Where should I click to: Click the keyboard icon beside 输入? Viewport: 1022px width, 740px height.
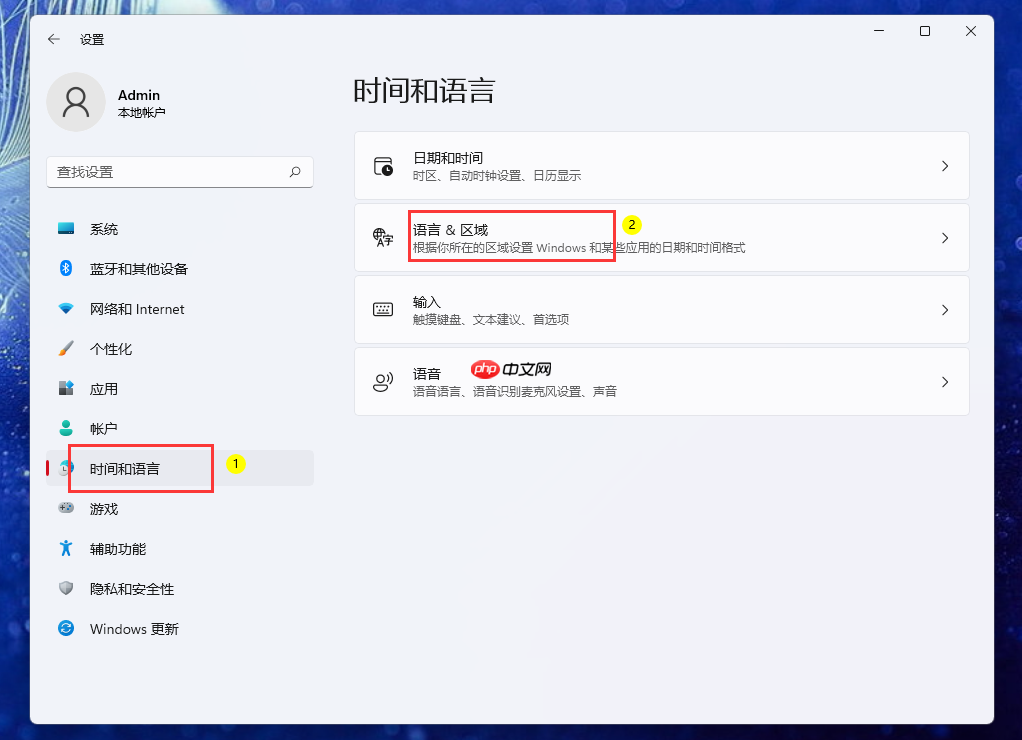[x=383, y=309]
